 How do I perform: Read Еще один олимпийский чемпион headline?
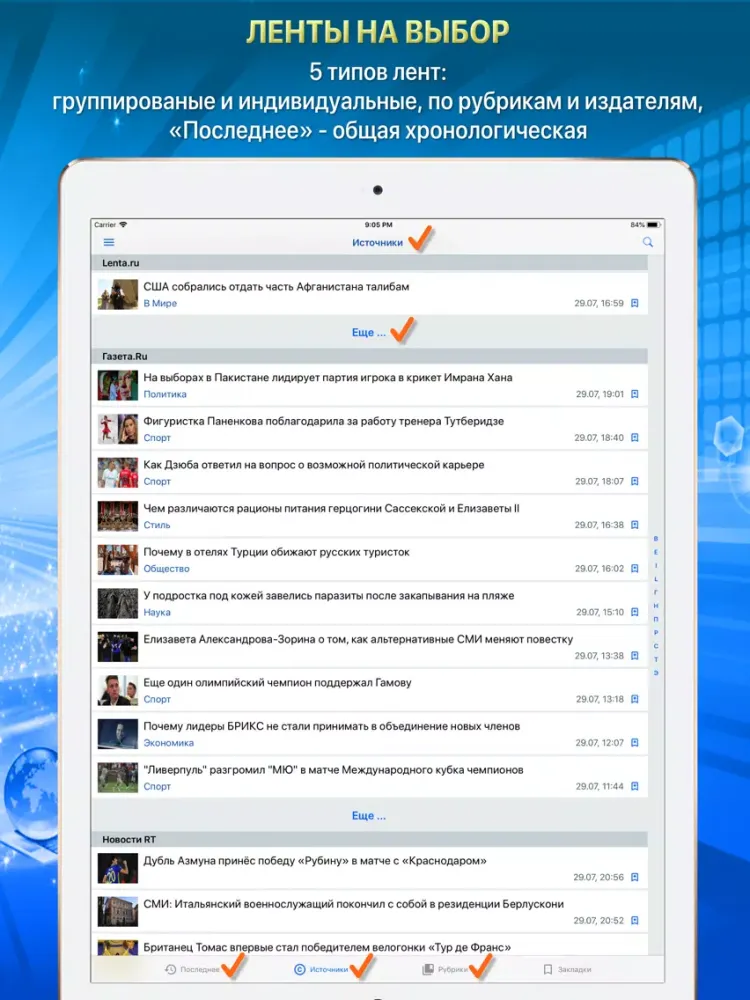click(277, 682)
